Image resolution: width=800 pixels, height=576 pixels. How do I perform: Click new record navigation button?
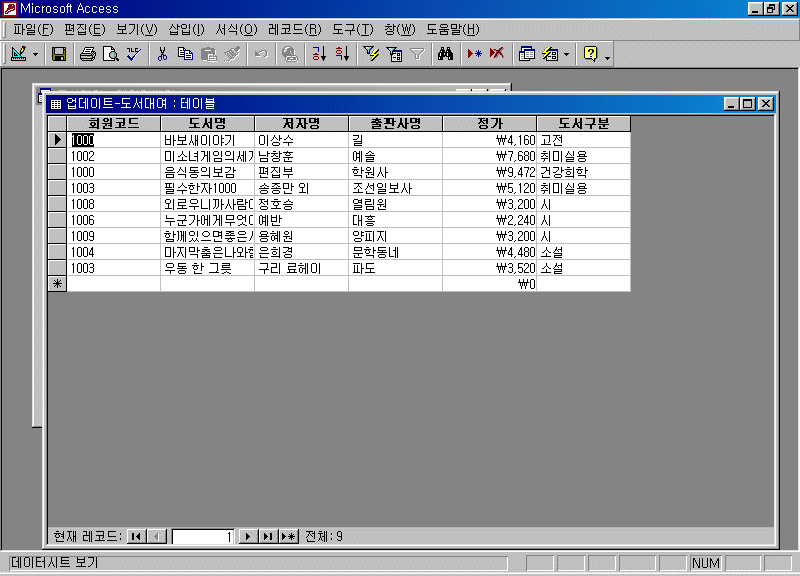pos(288,536)
